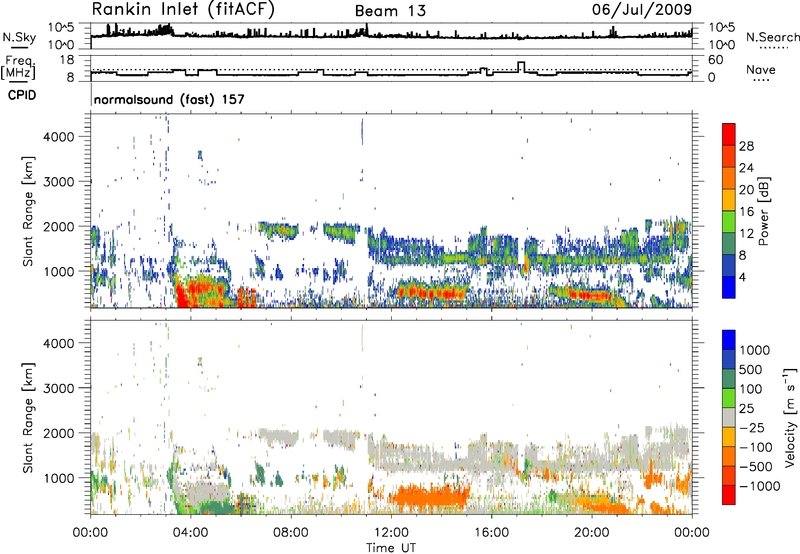The image size is (800, 554).
Task: Click the "-1000" label on velocity colorbar
Action: (x=759, y=486)
